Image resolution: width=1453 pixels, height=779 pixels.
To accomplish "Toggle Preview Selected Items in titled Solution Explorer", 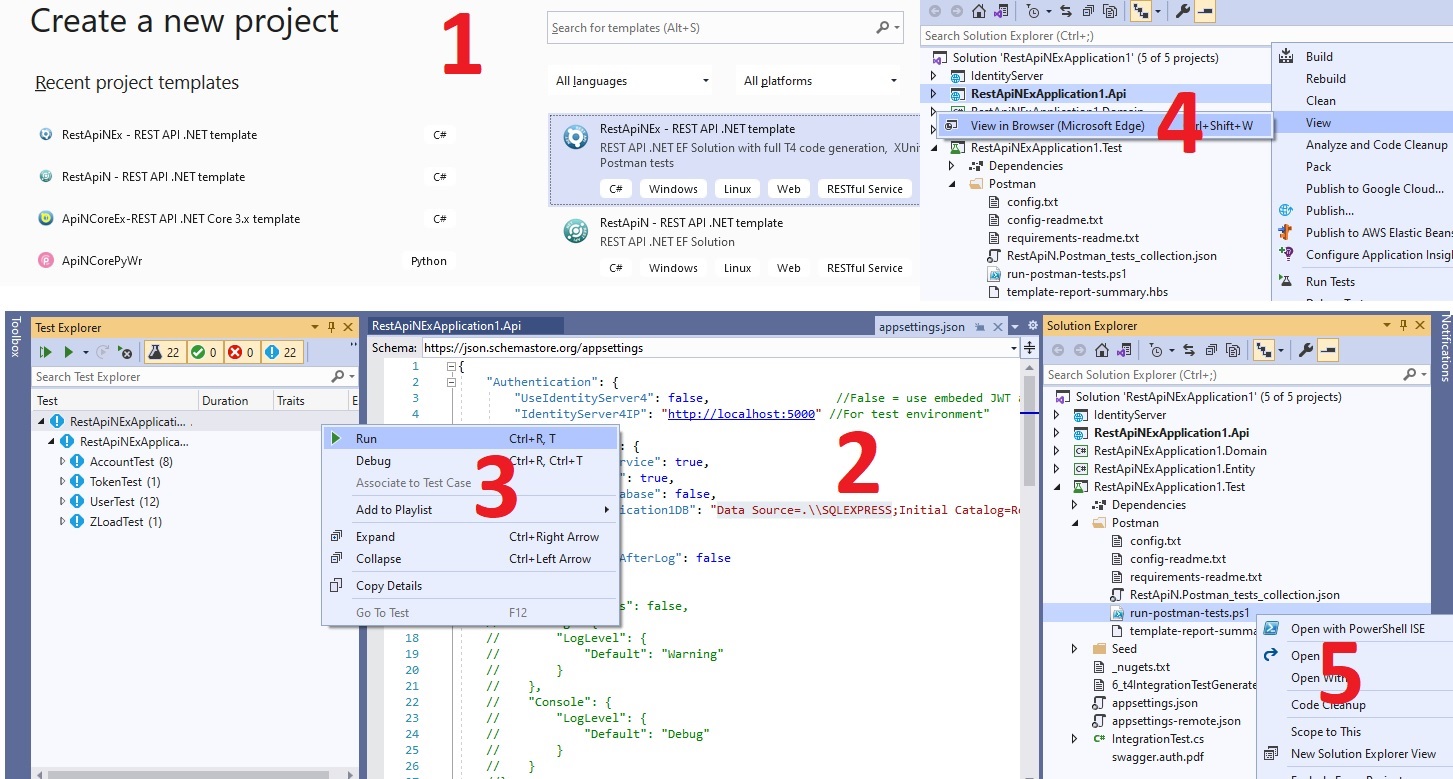I will coord(1327,350).
